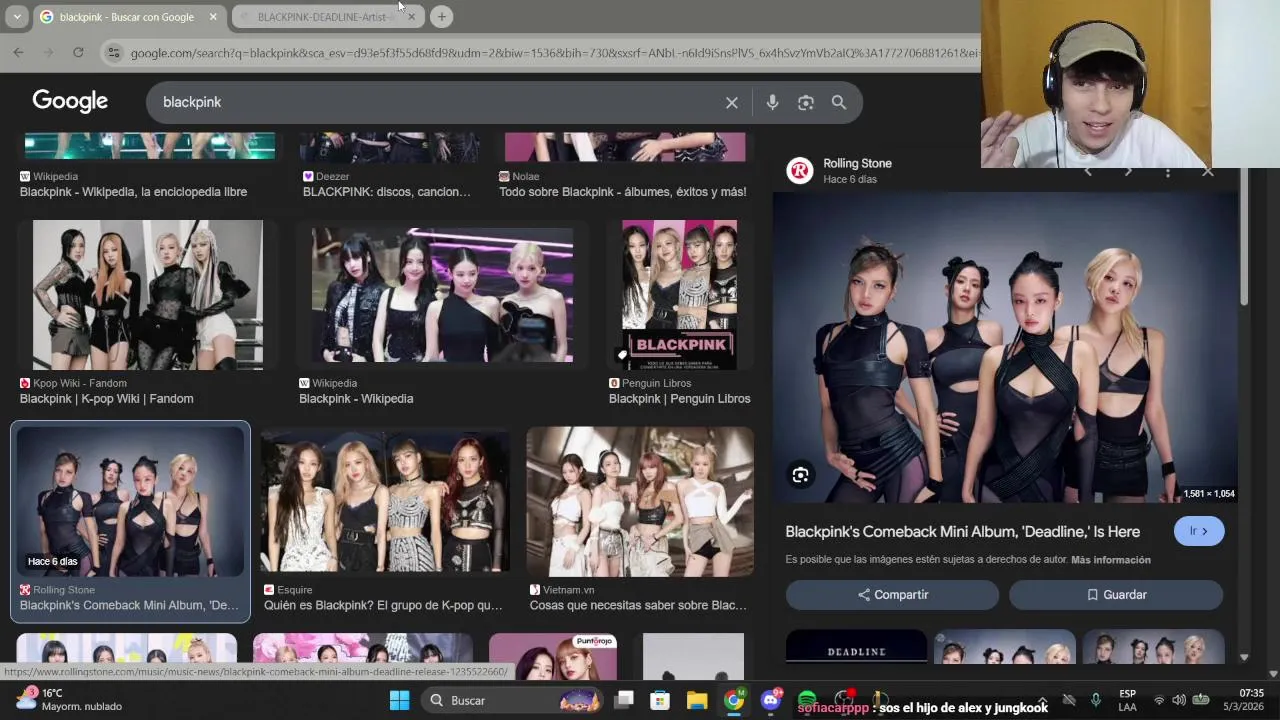The height and width of the screenshot is (720, 1280).
Task: Open Spotify from taskbar
Action: click(x=807, y=700)
